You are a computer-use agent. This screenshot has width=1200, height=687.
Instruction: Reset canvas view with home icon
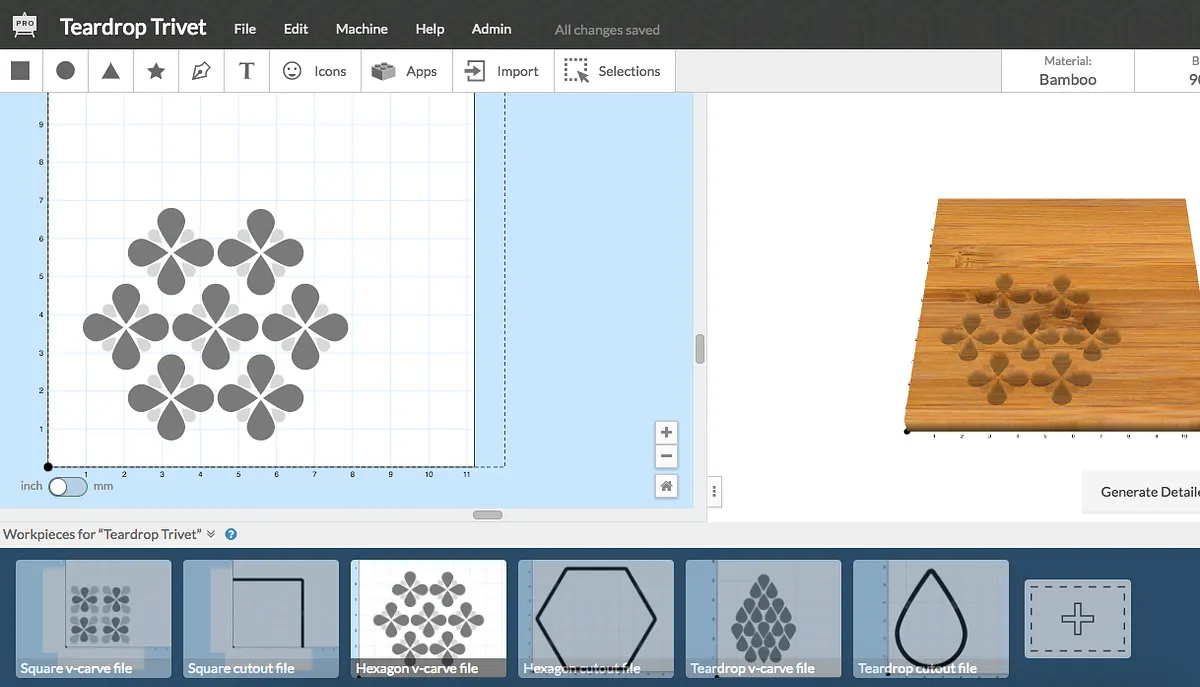point(666,486)
